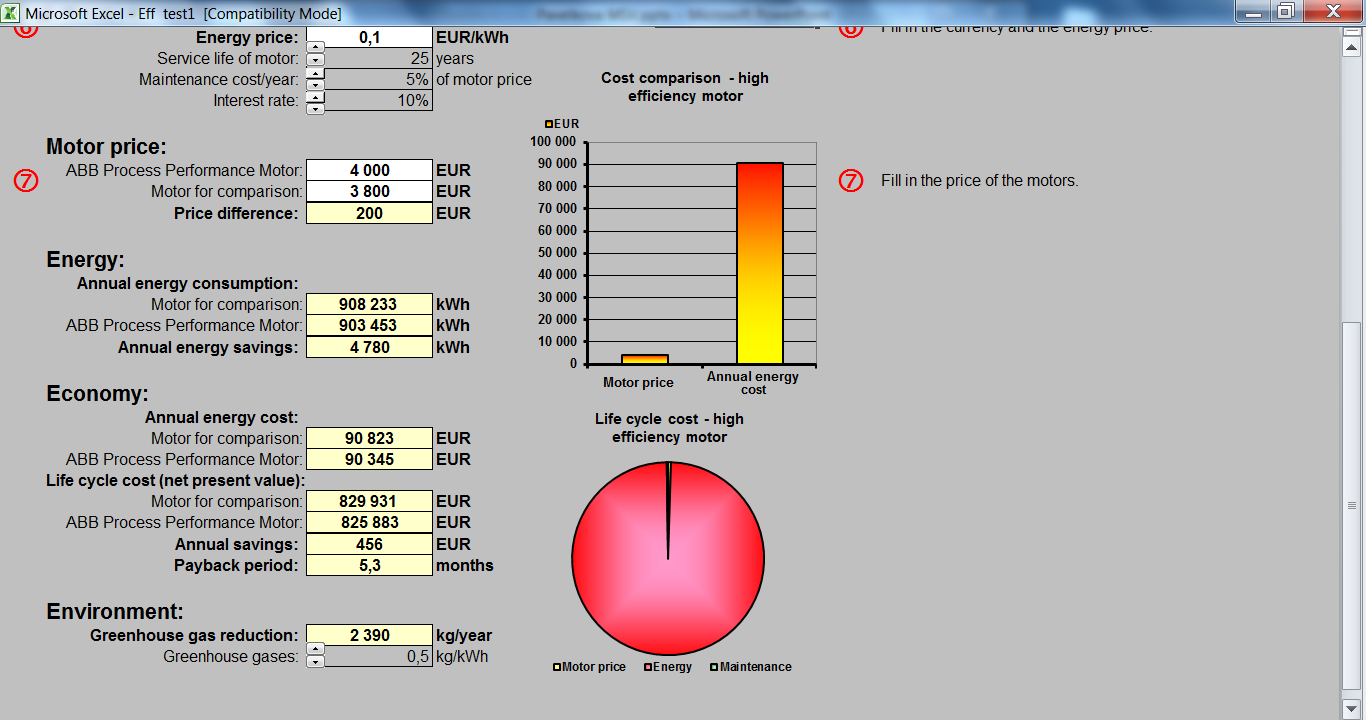Click the Cost comparison chart title
The image size is (1366, 720).
tap(685, 87)
